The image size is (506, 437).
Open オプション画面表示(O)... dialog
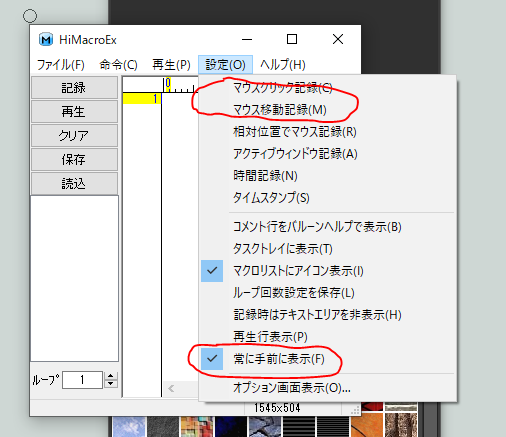(x=328, y=388)
